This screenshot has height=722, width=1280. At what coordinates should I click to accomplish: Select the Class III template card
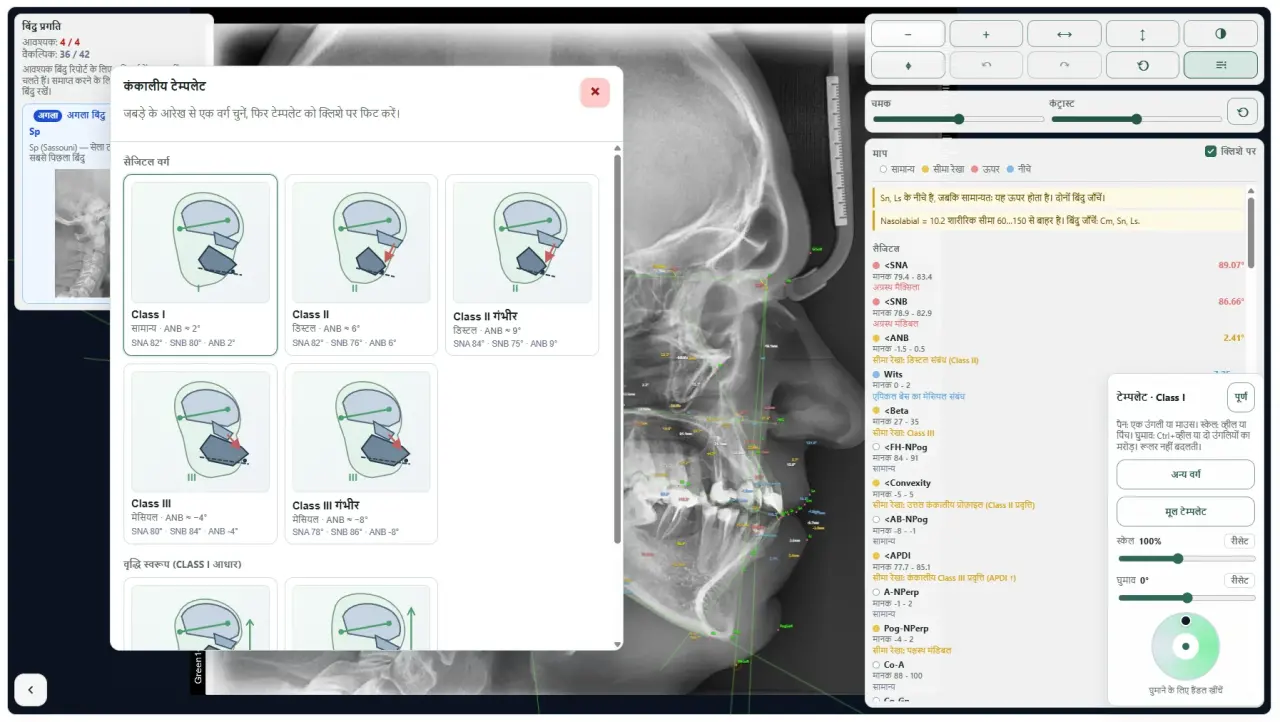pos(200,454)
